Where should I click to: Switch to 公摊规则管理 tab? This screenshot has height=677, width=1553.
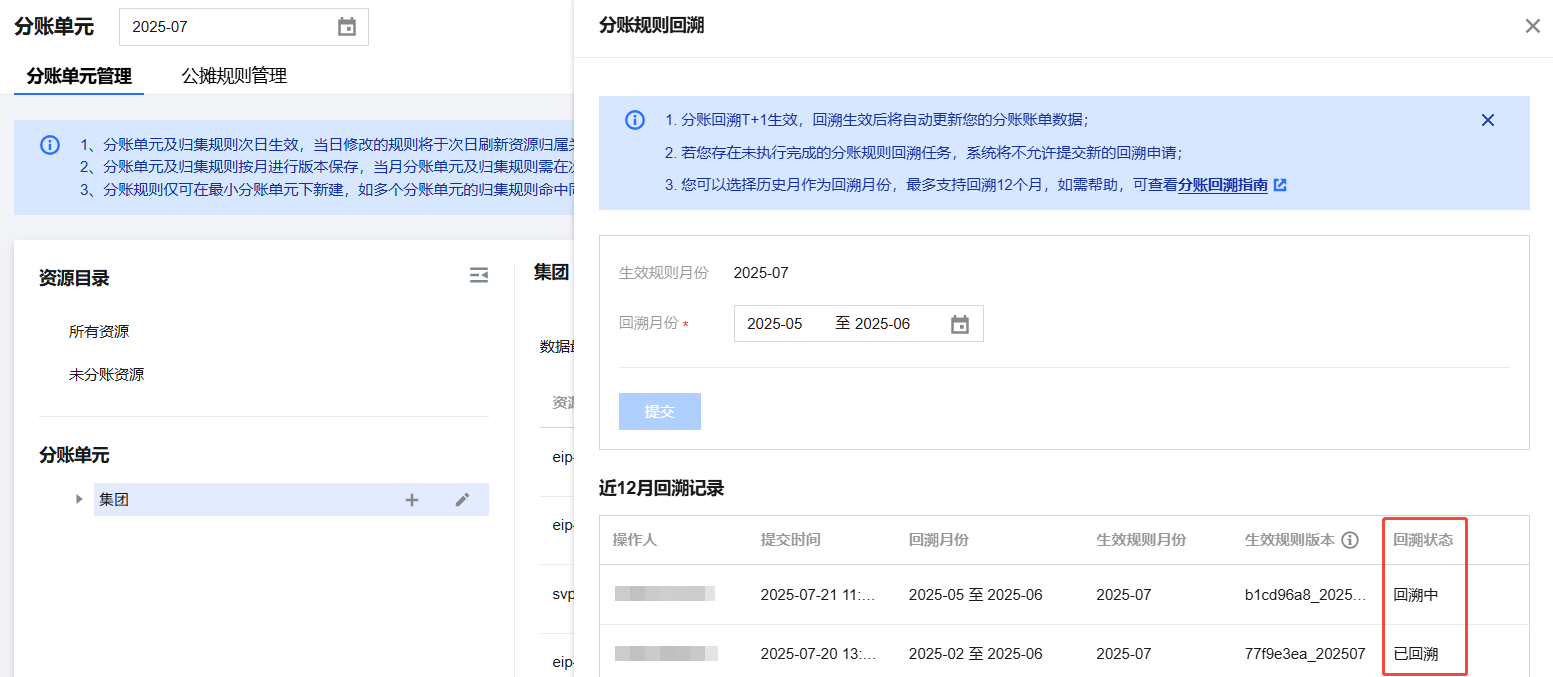234,76
